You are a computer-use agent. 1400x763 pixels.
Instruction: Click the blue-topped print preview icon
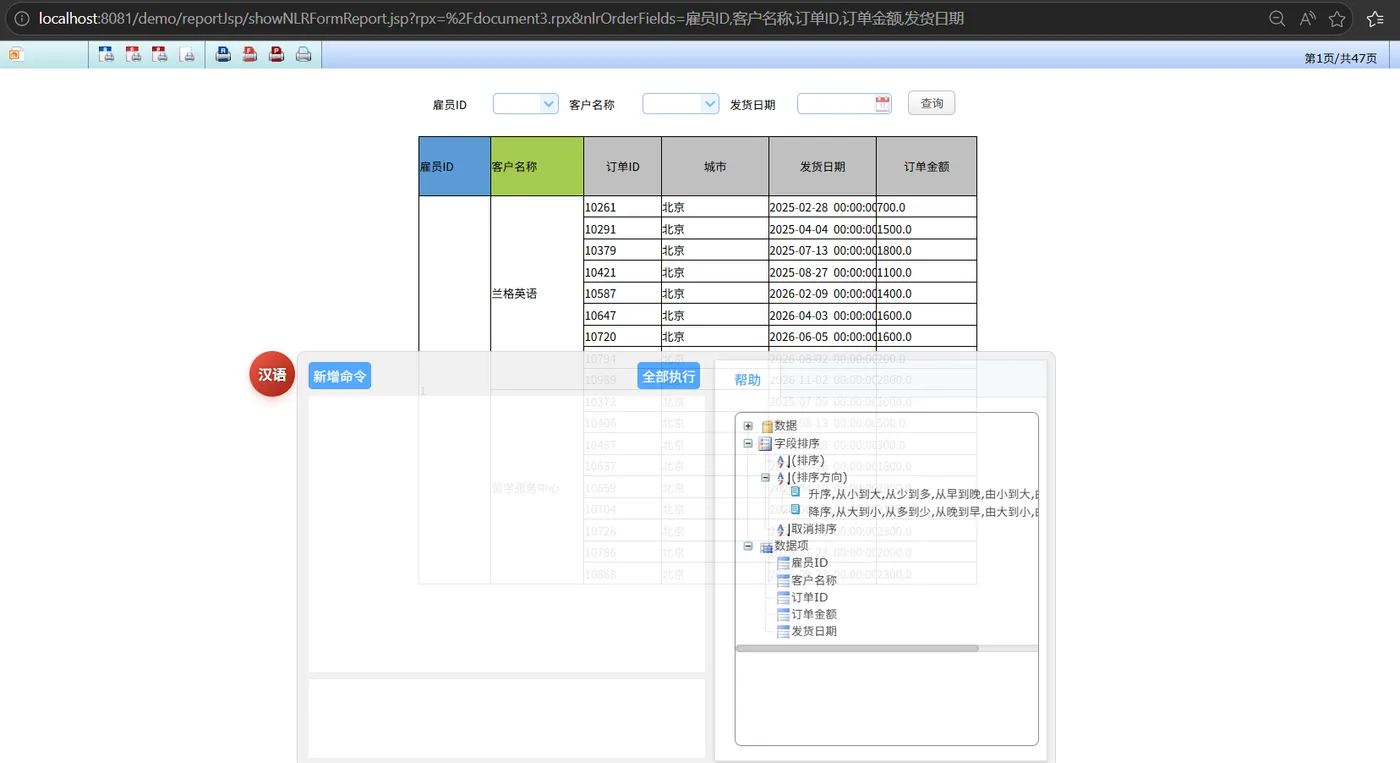[x=106, y=55]
